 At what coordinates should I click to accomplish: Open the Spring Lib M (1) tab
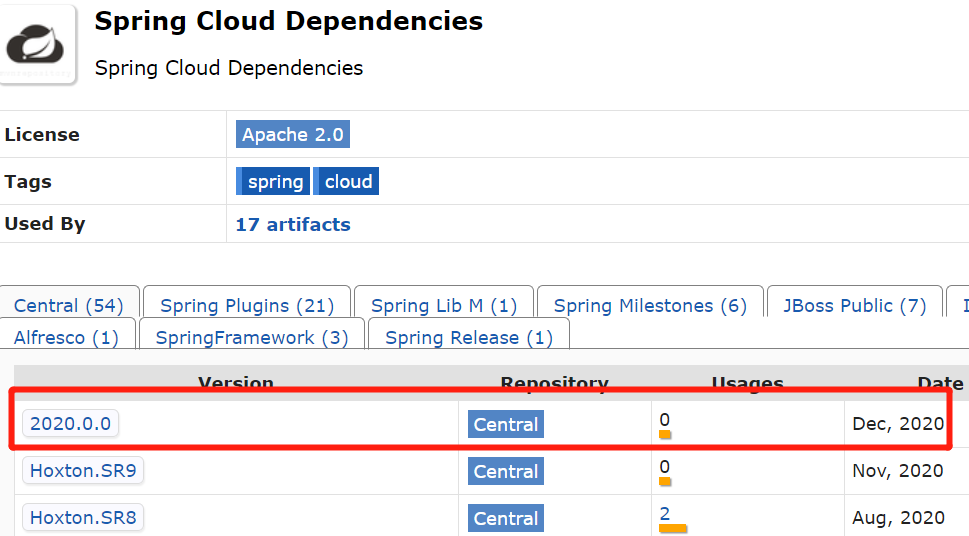[x=444, y=306]
